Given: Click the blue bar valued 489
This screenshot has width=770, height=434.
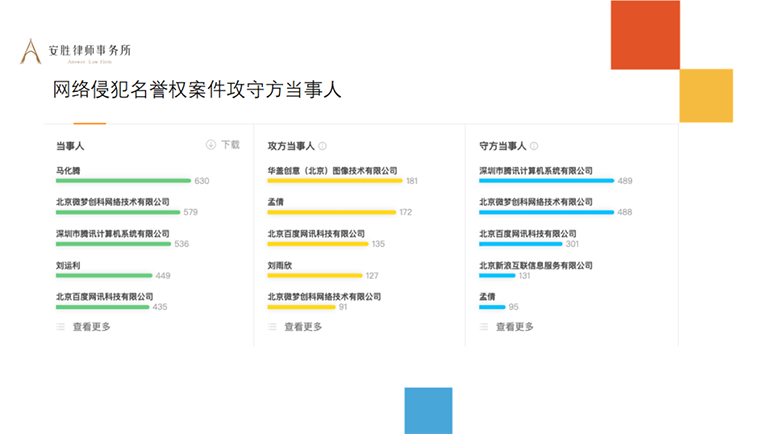Looking at the screenshot, I should click(547, 181).
